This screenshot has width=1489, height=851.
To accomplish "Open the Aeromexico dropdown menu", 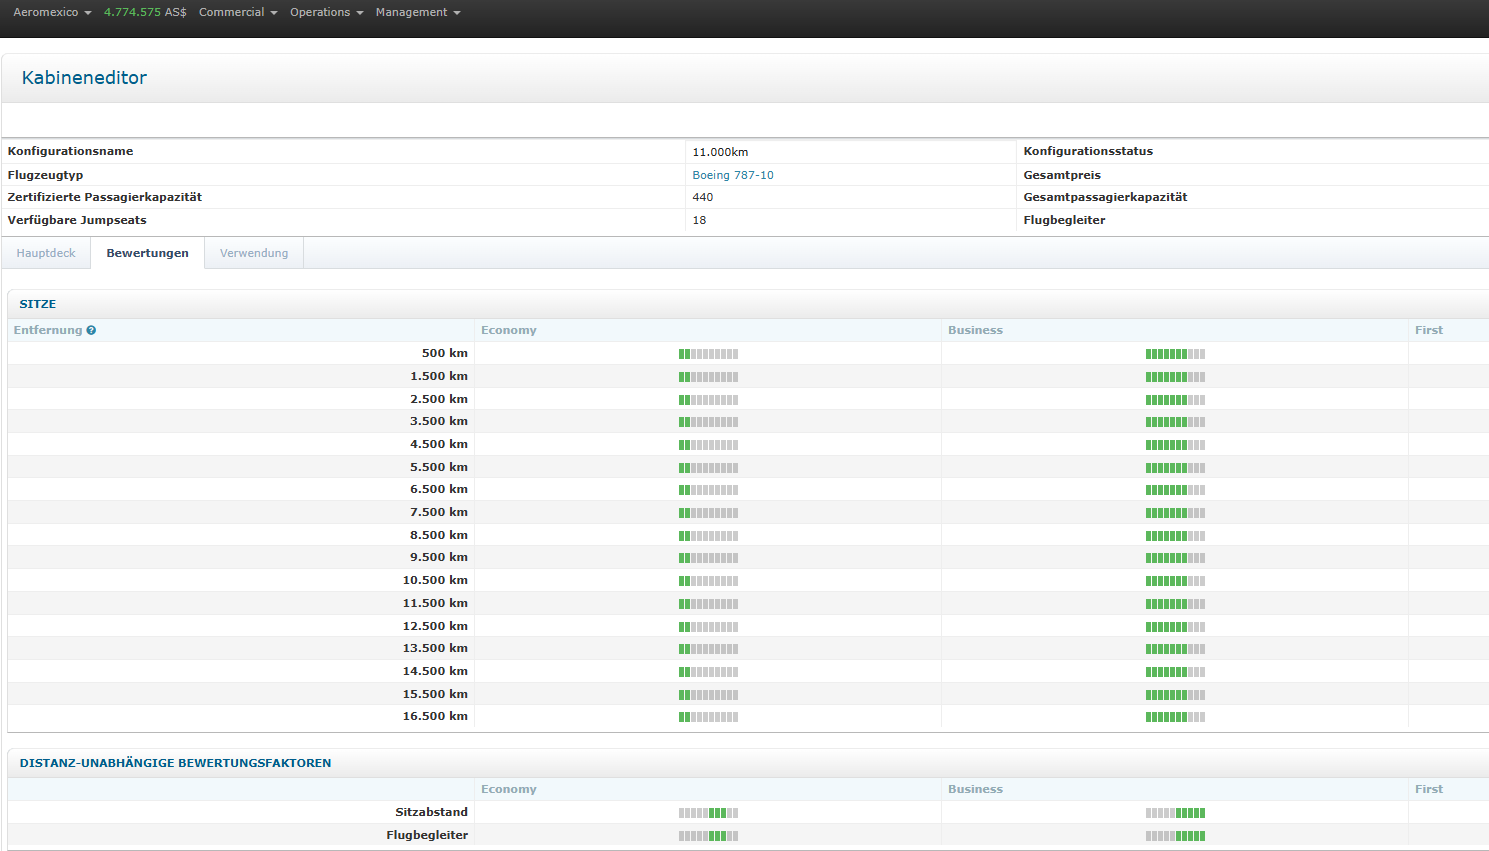I will [52, 12].
